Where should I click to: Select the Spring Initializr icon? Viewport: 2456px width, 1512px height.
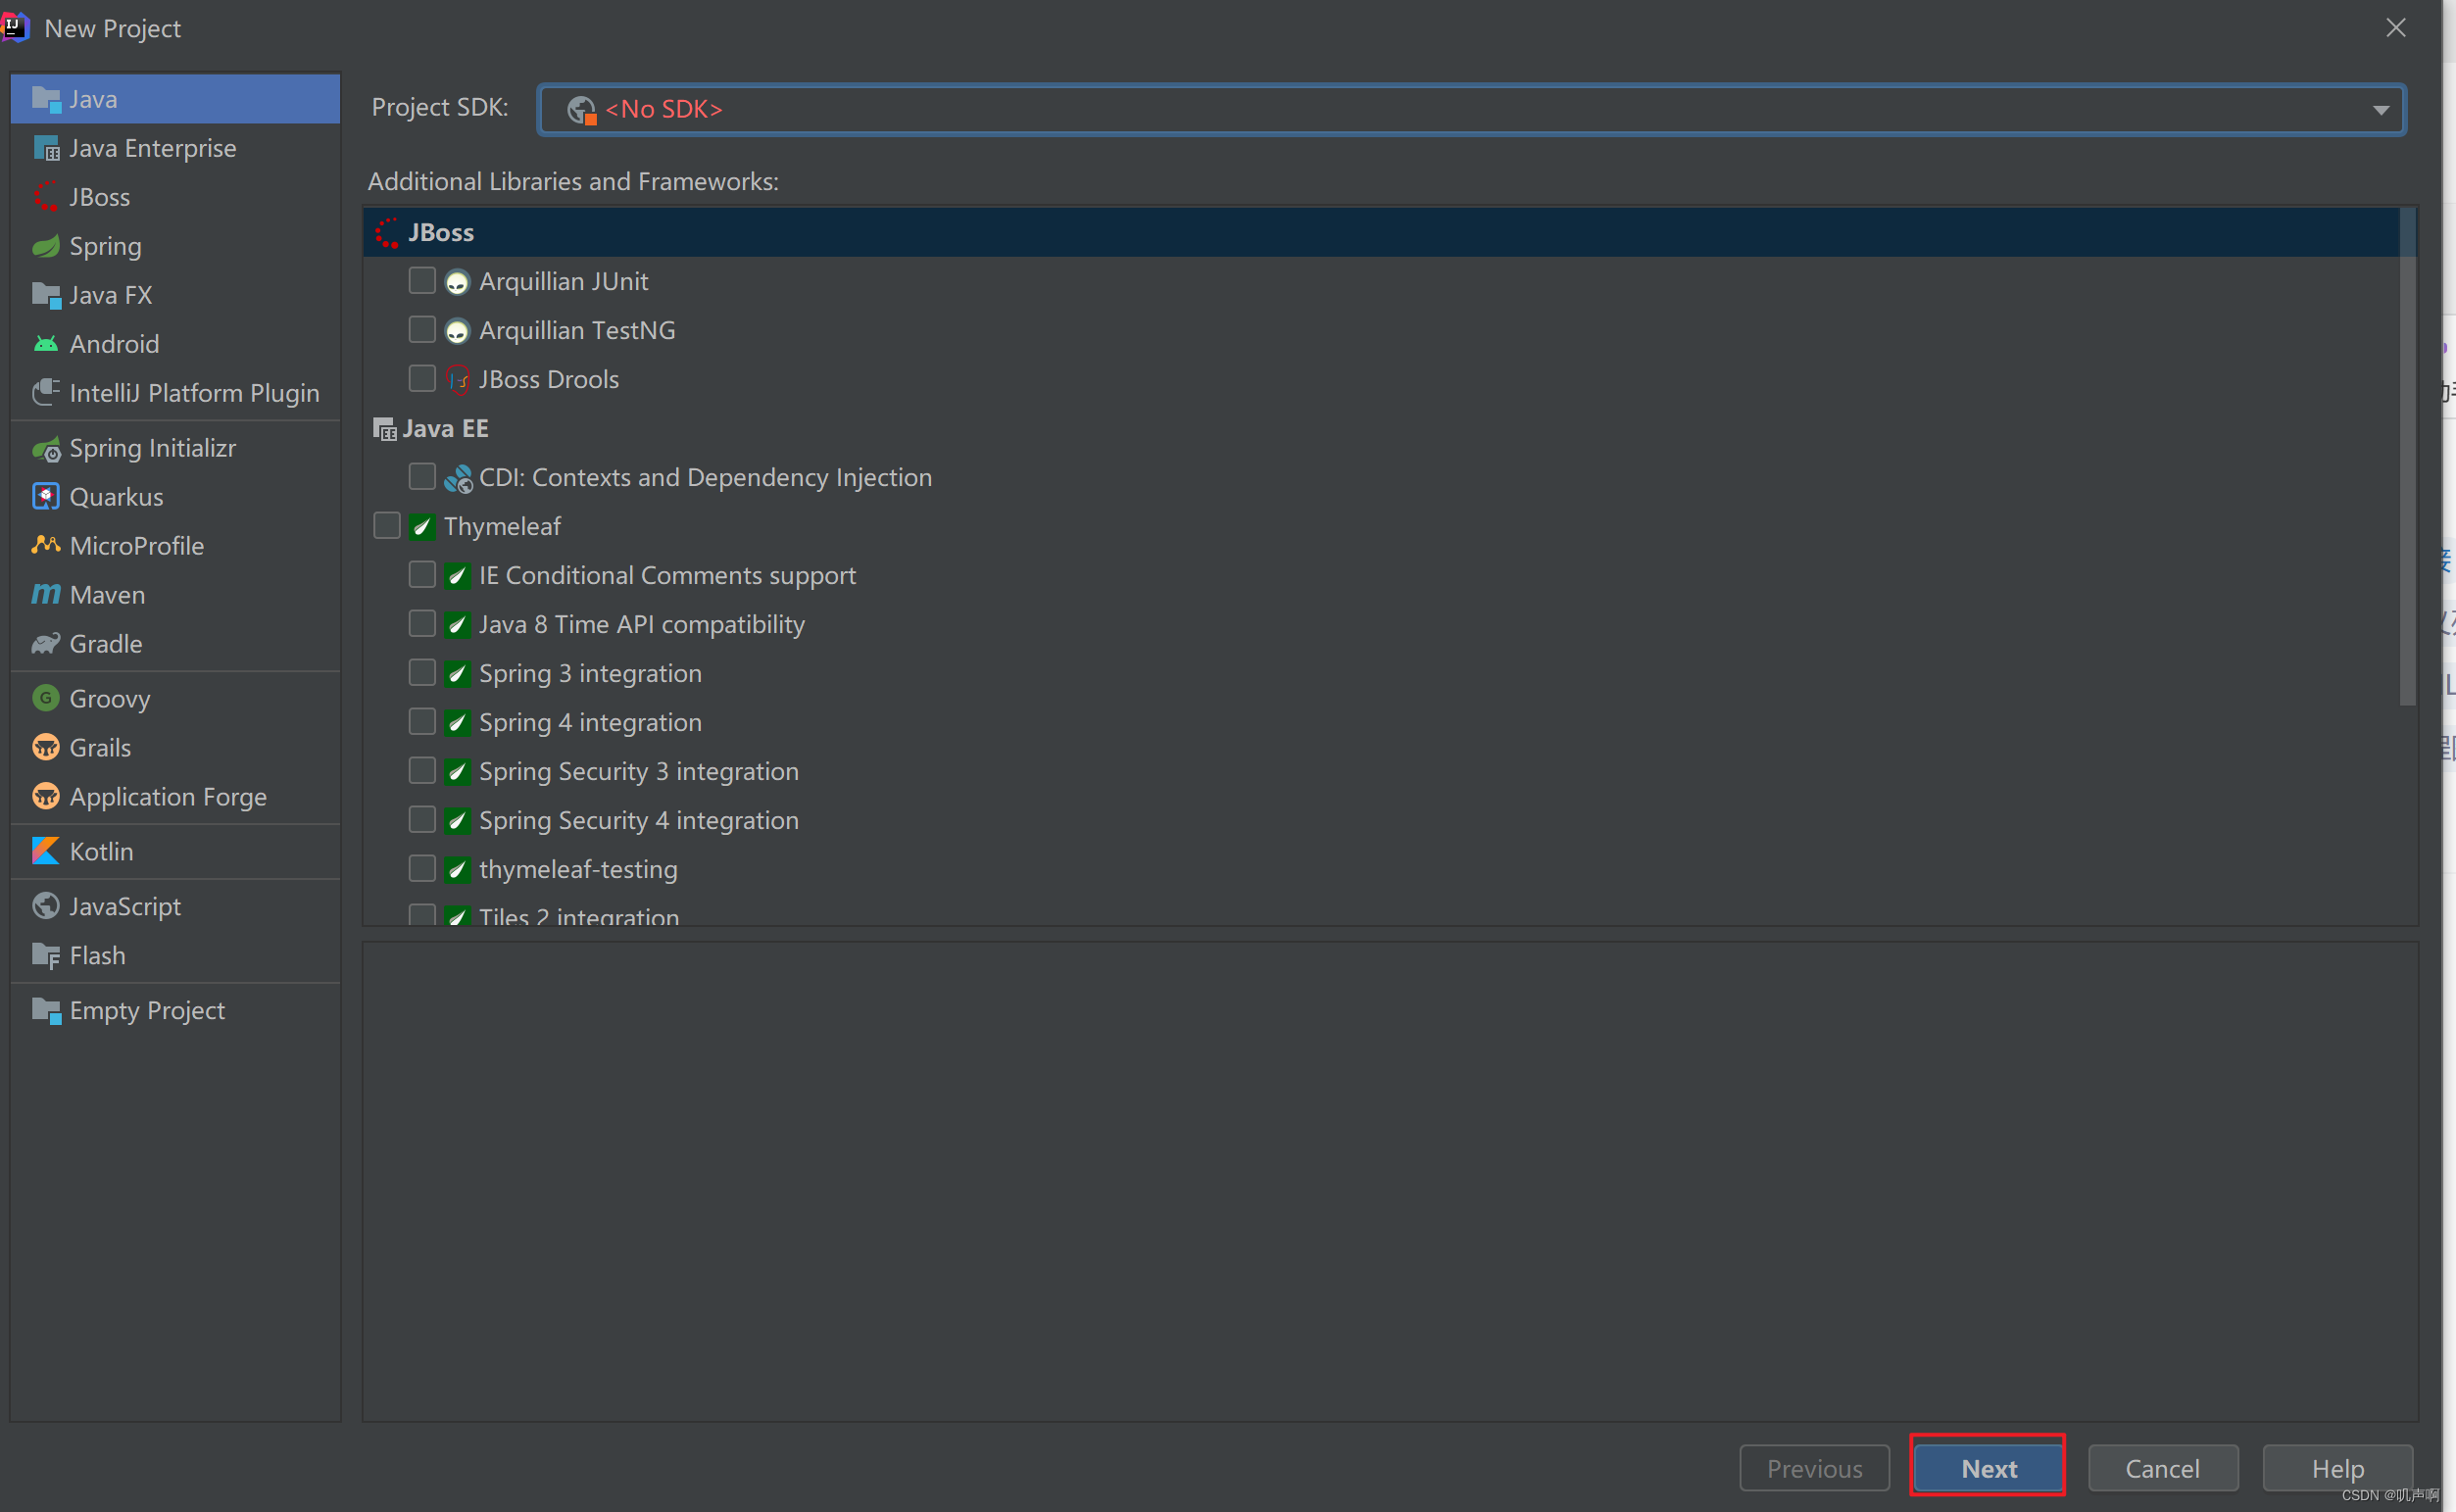46,449
